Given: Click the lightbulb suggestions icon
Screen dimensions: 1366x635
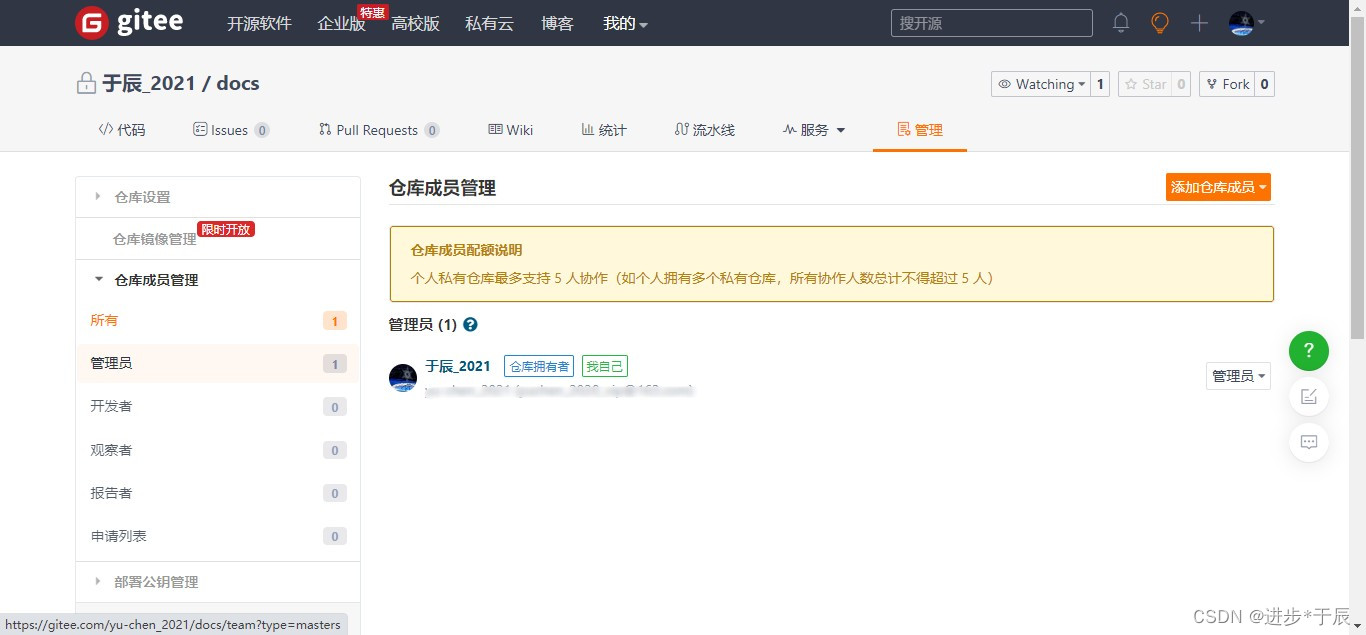Looking at the screenshot, I should tap(1159, 22).
